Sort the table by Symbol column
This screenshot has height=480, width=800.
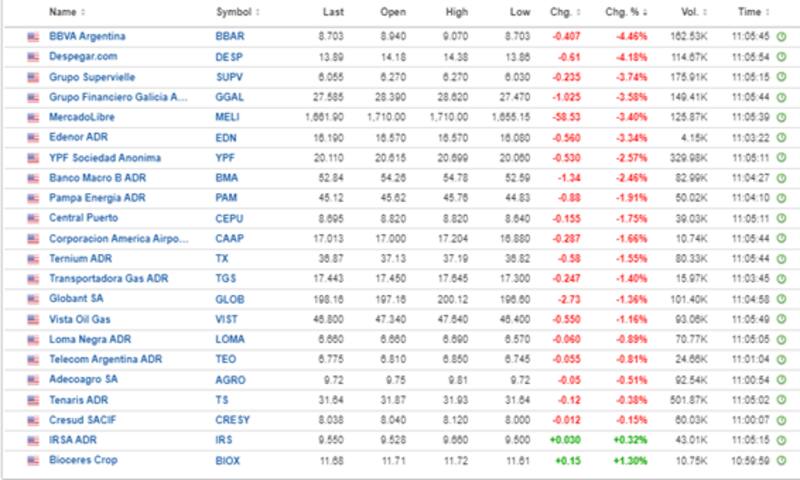click(x=236, y=12)
